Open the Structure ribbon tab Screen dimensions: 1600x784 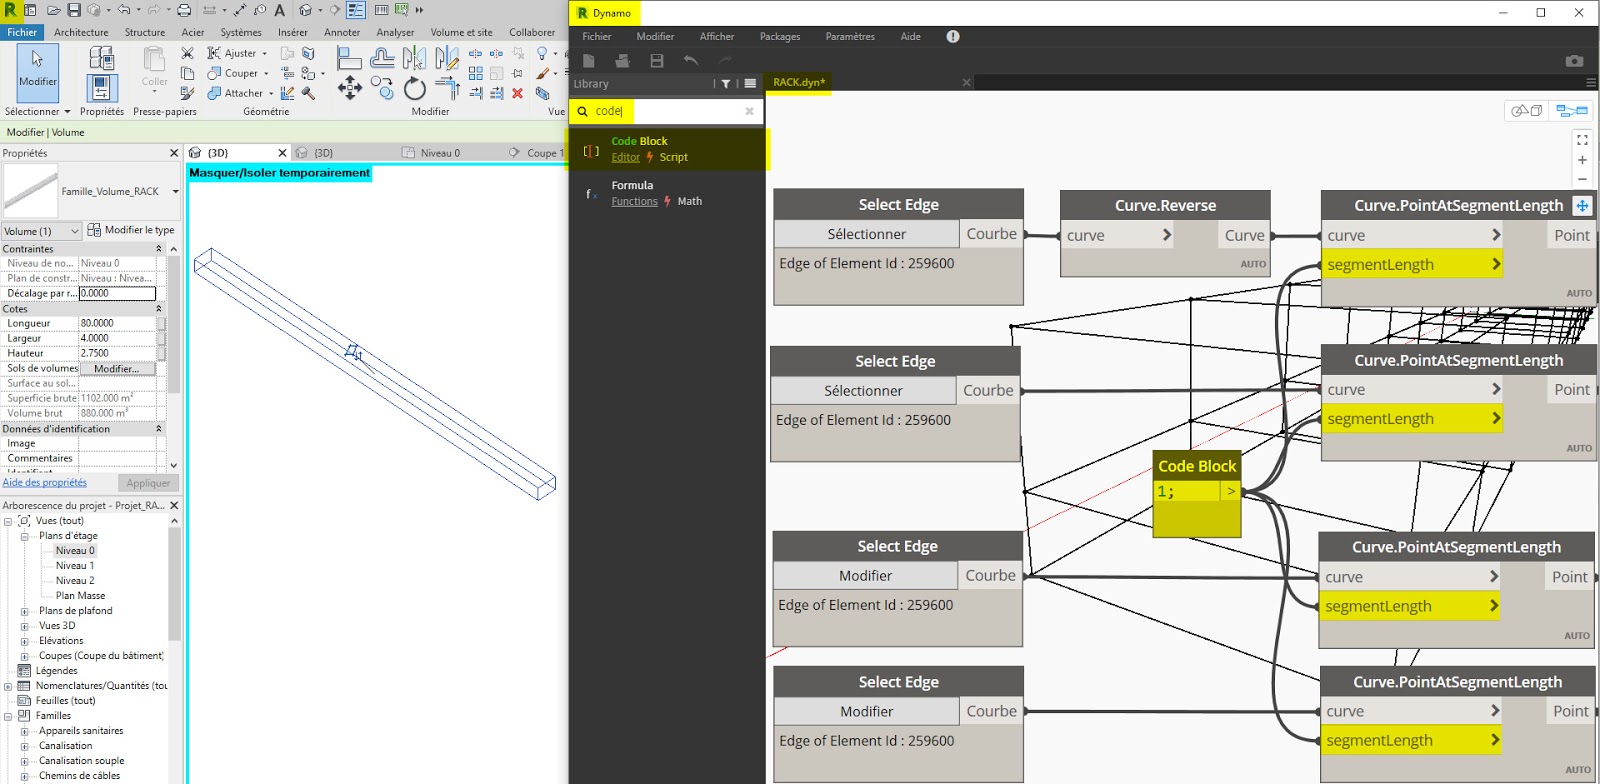(145, 32)
